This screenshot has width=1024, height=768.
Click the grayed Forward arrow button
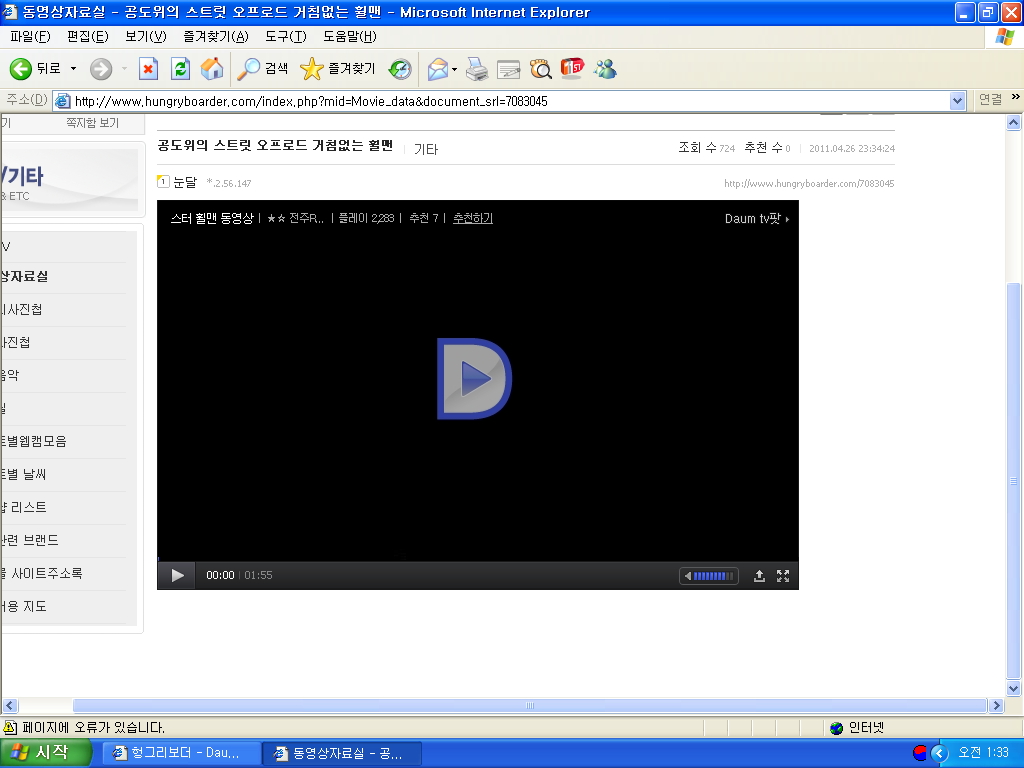point(101,69)
